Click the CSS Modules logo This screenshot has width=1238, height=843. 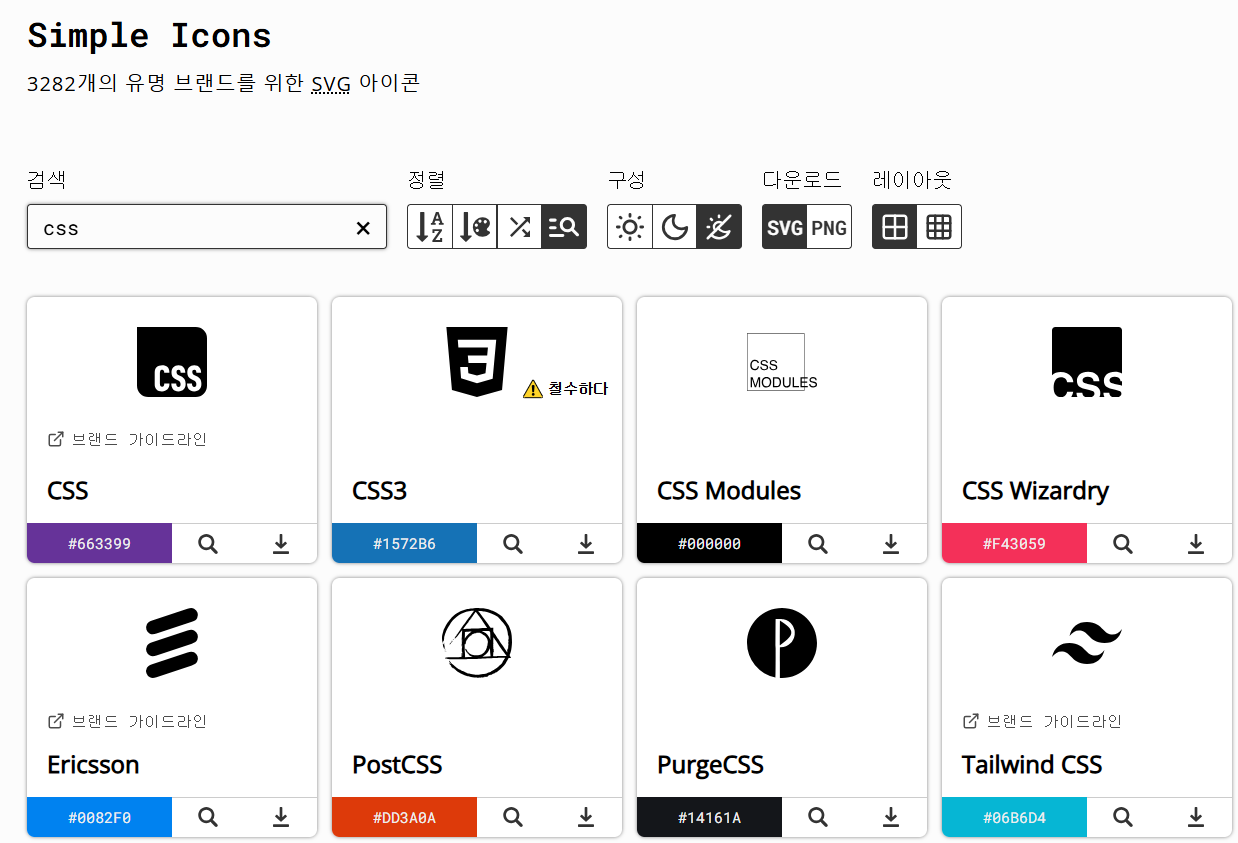(782, 362)
